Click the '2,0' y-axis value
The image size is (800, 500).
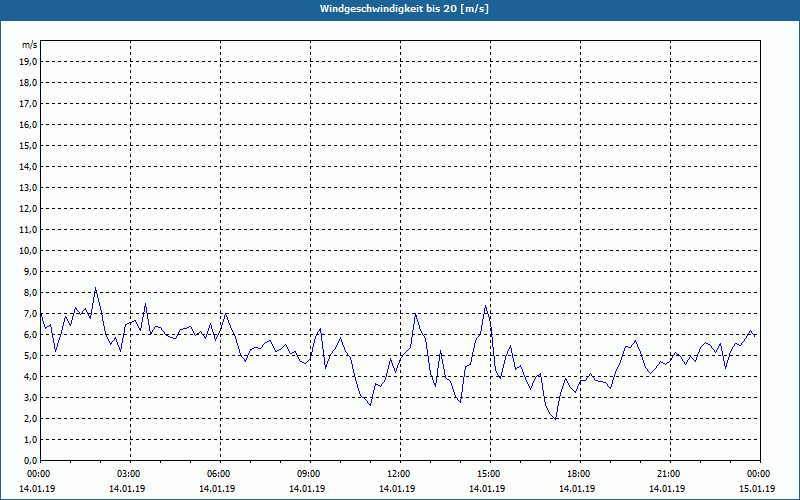(30, 419)
